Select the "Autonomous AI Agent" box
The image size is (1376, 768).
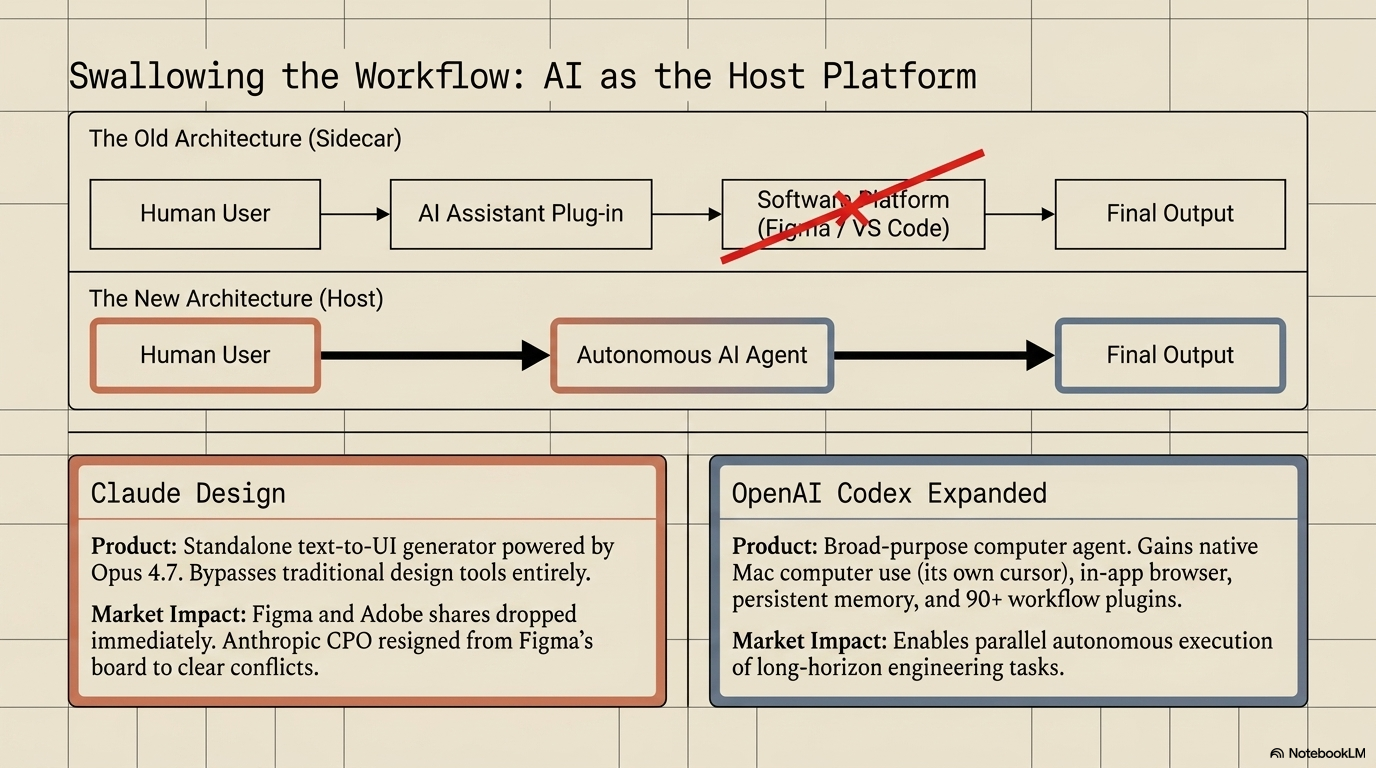pos(692,355)
